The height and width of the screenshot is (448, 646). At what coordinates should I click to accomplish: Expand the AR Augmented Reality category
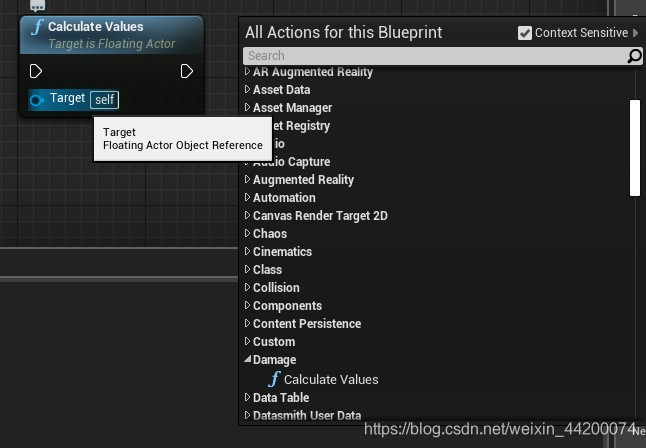tap(247, 72)
